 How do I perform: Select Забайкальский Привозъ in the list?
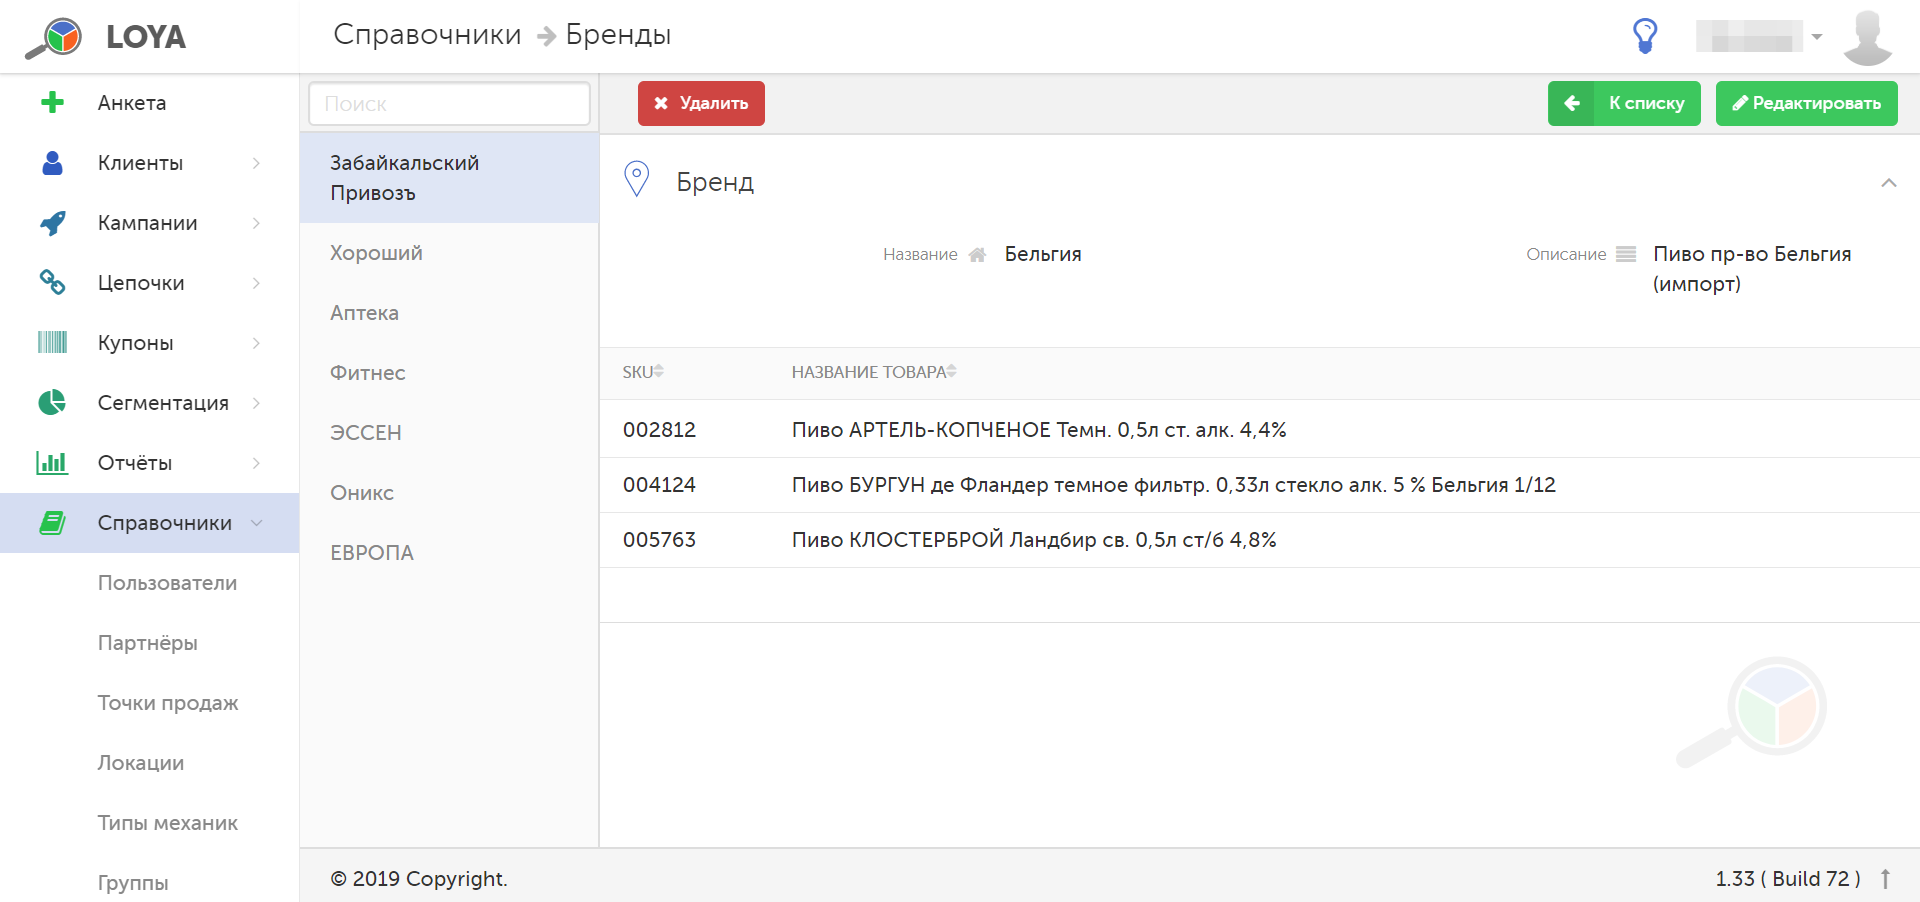(x=449, y=178)
